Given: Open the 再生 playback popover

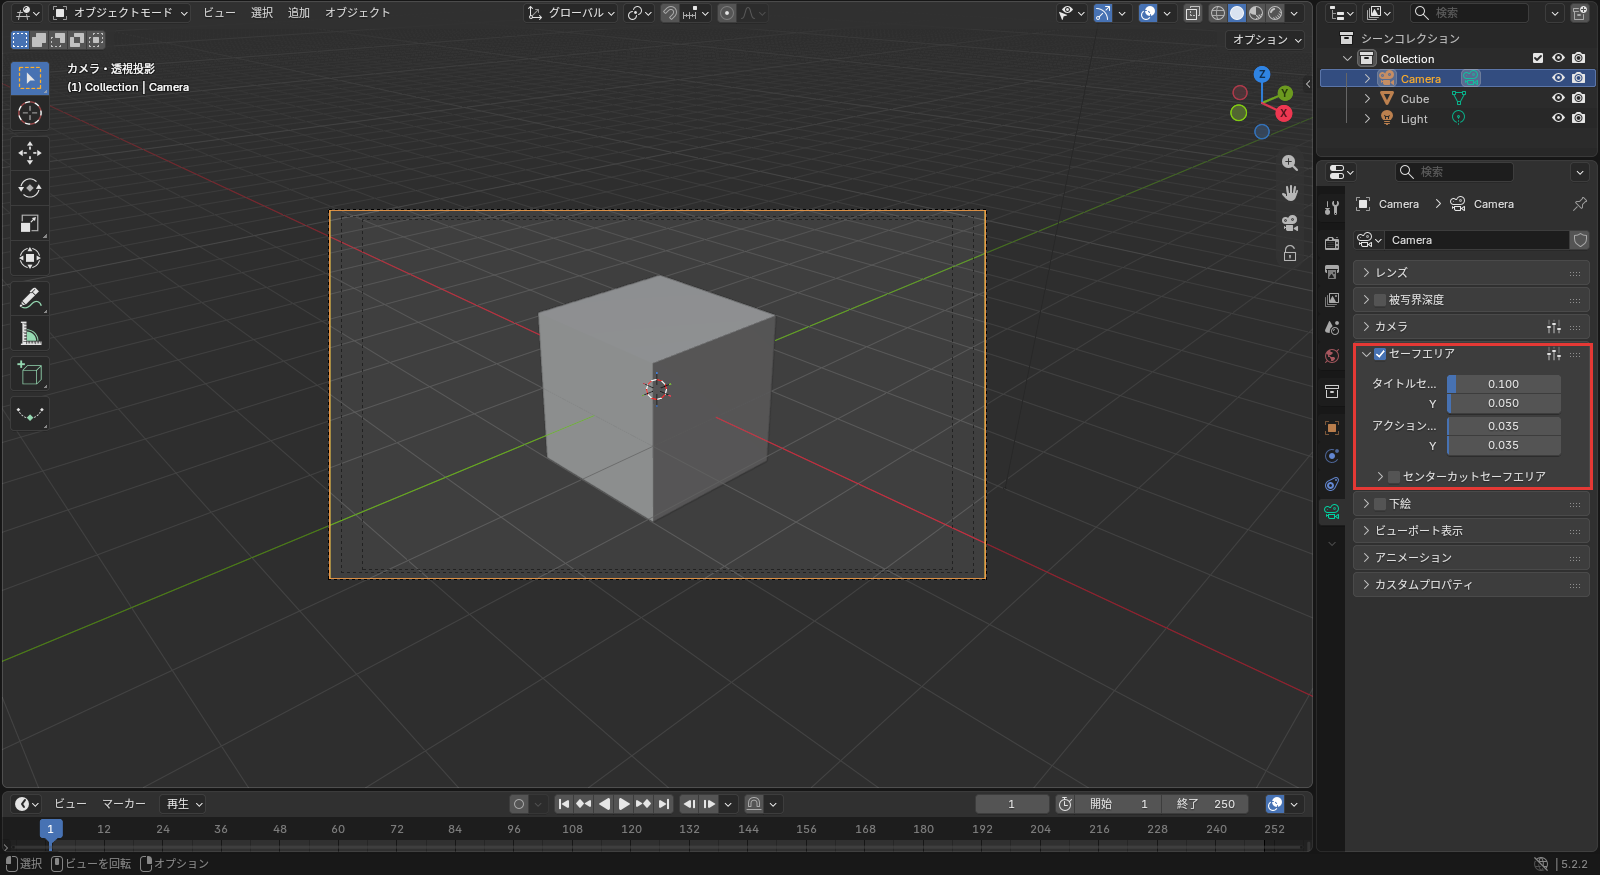Looking at the screenshot, I should pyautogui.click(x=185, y=804).
